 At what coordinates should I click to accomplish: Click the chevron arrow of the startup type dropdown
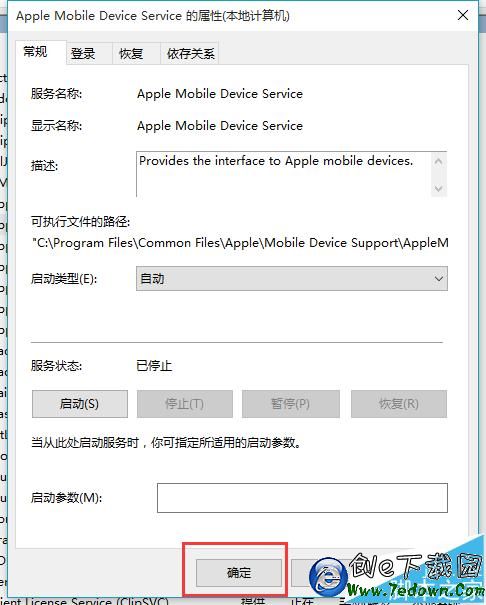(438, 279)
